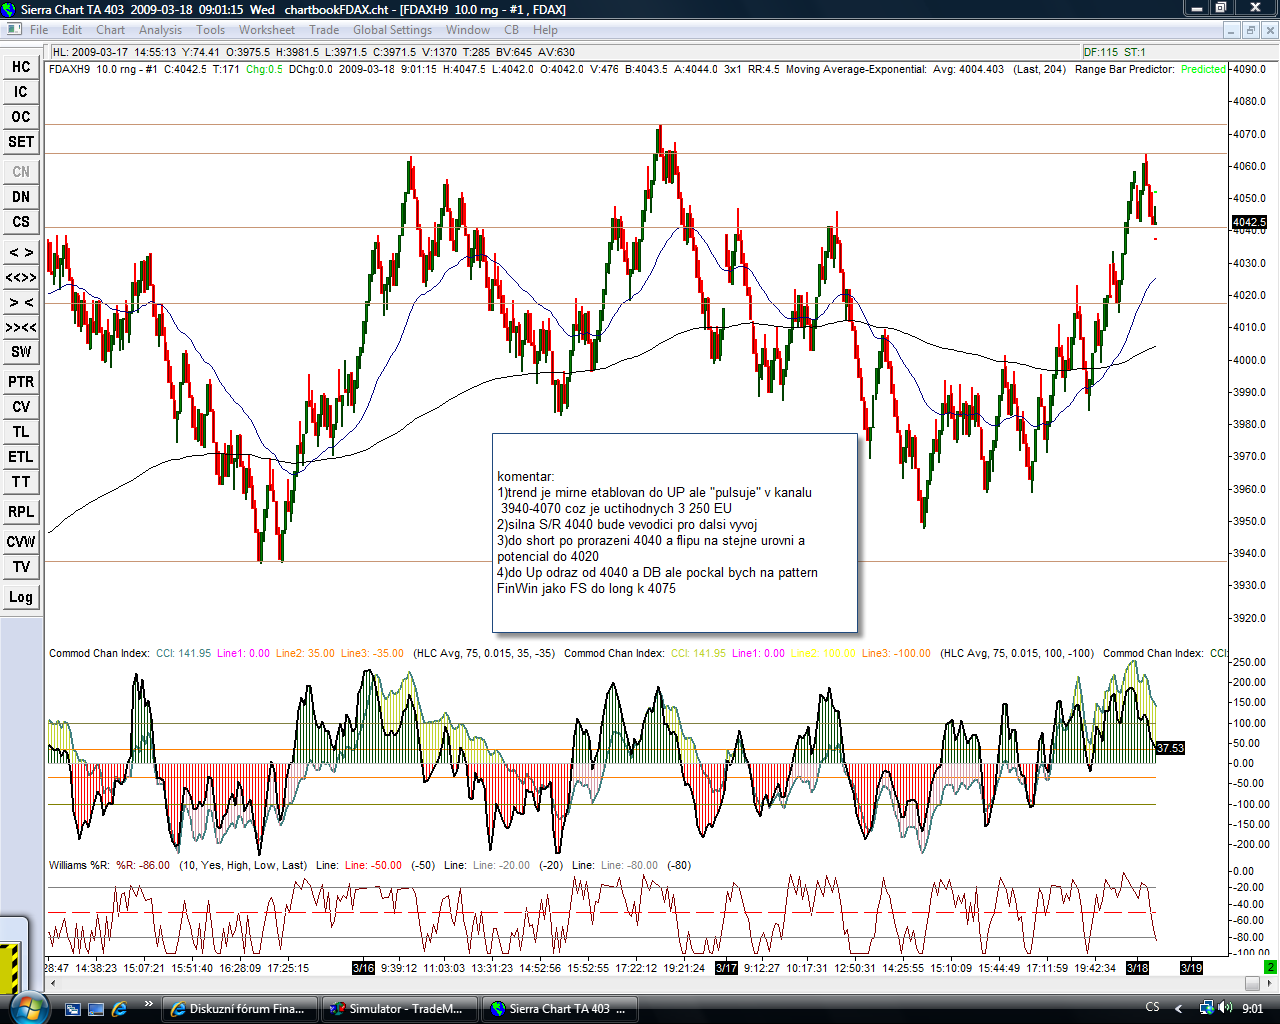Screen dimensions: 1280x1024
Task: Open chart settings with the SET button
Action: coord(21,142)
